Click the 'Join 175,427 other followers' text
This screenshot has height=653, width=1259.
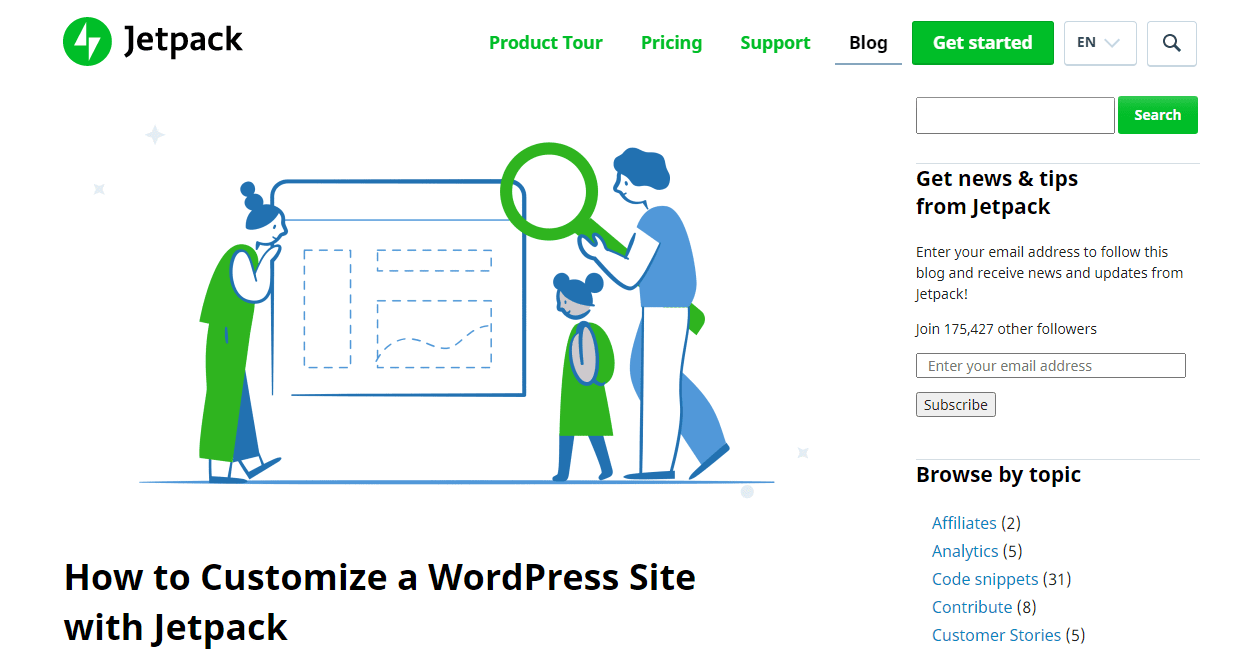click(x=1006, y=329)
